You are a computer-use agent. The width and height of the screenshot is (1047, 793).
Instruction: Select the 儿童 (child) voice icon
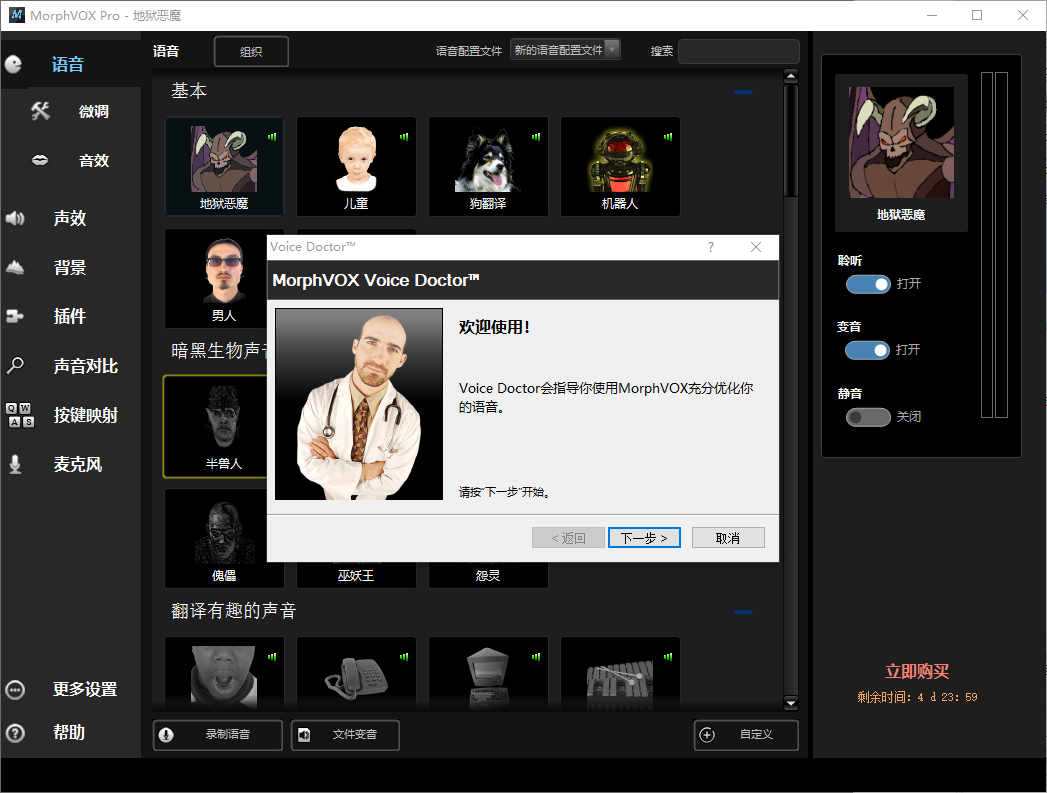[x=356, y=160]
